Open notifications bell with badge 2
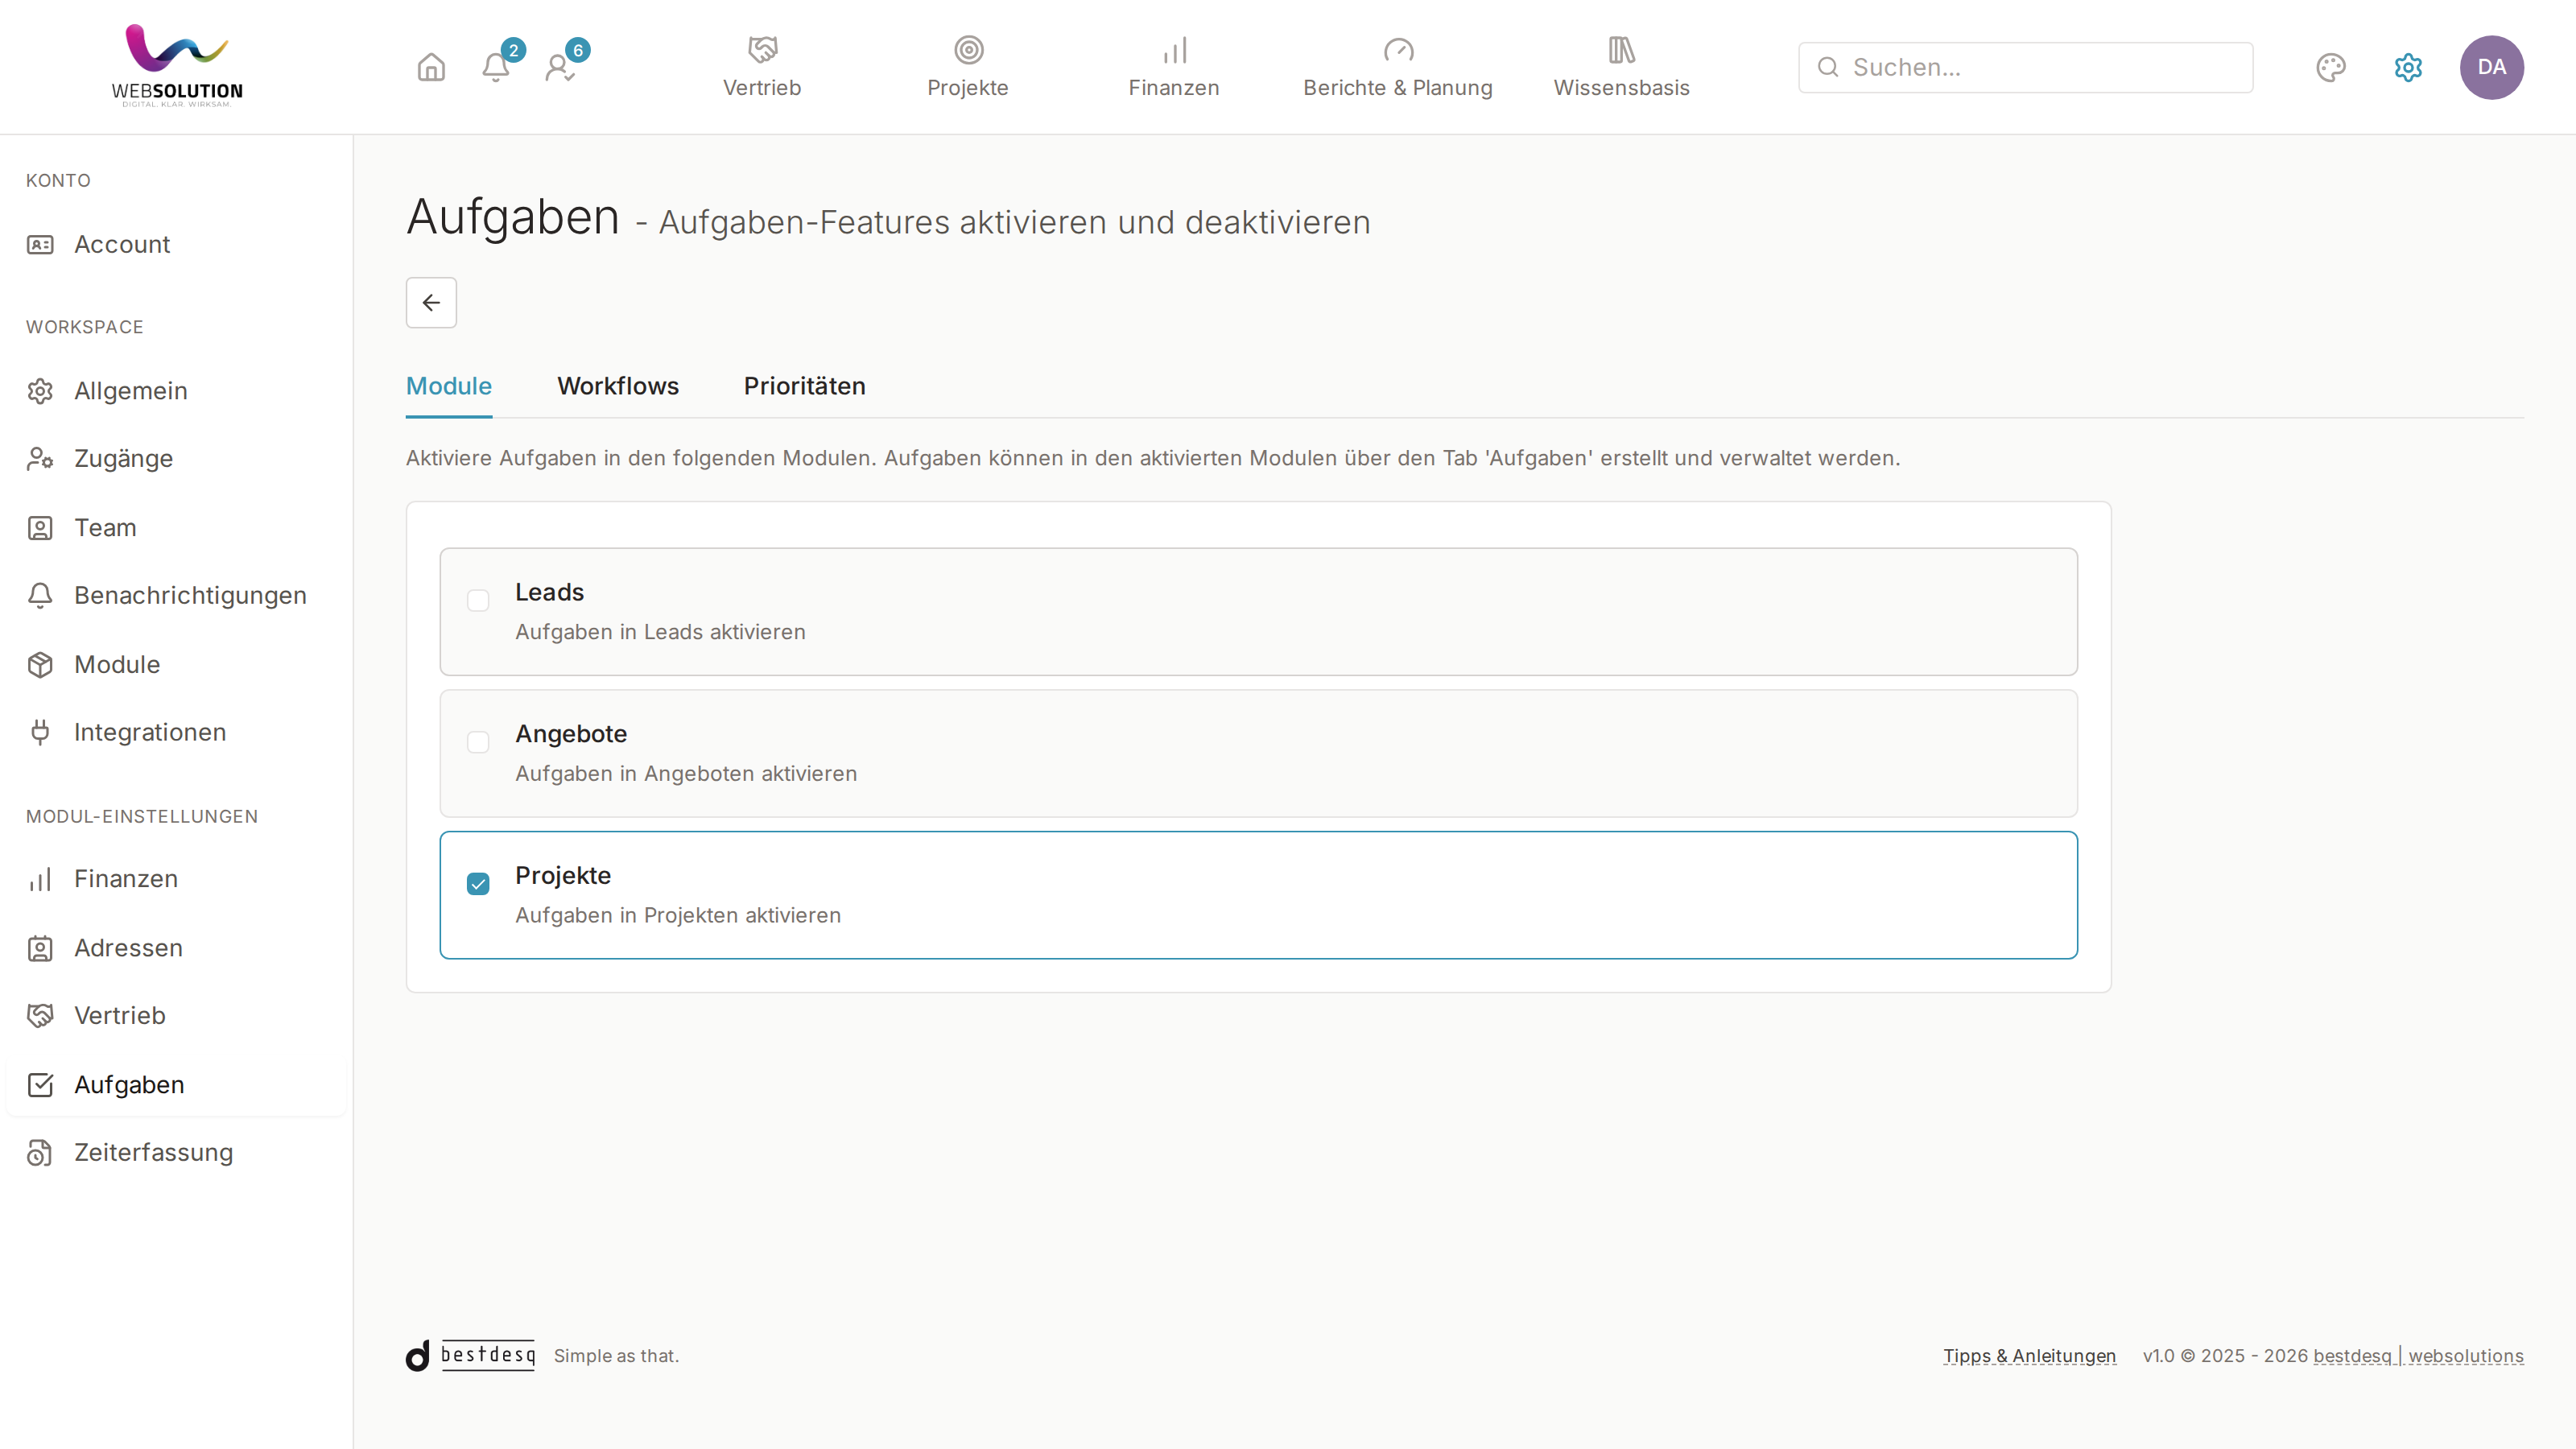This screenshot has height=1449, width=2576. coord(496,67)
